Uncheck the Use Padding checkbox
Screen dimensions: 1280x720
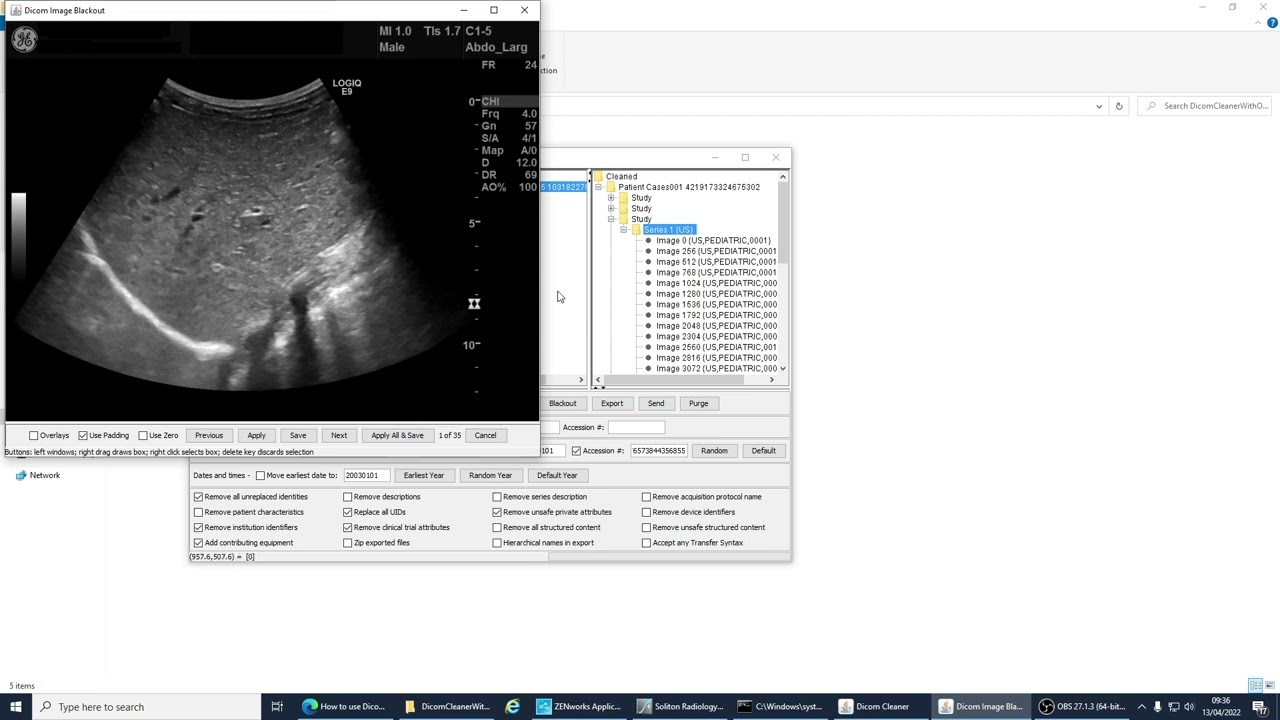click(x=83, y=435)
